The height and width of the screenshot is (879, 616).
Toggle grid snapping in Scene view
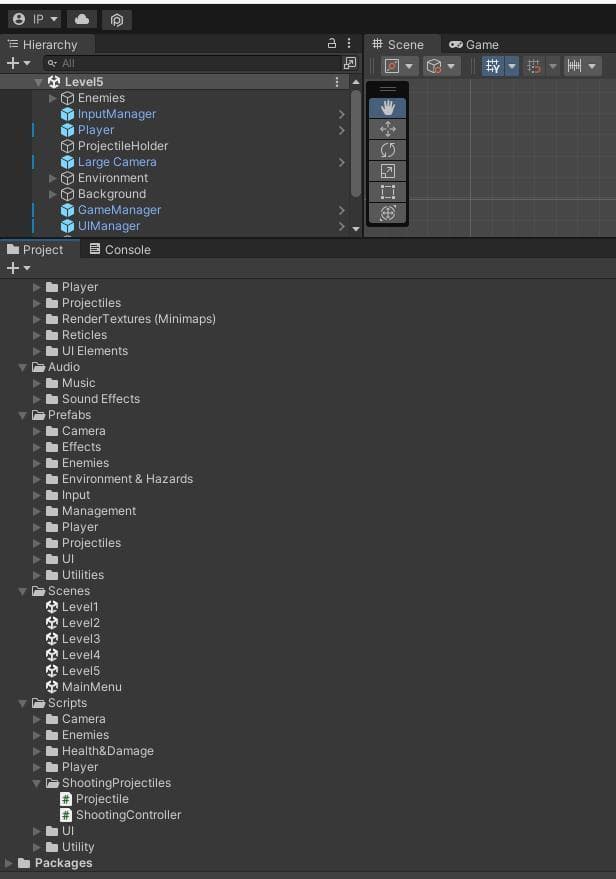tap(533, 66)
